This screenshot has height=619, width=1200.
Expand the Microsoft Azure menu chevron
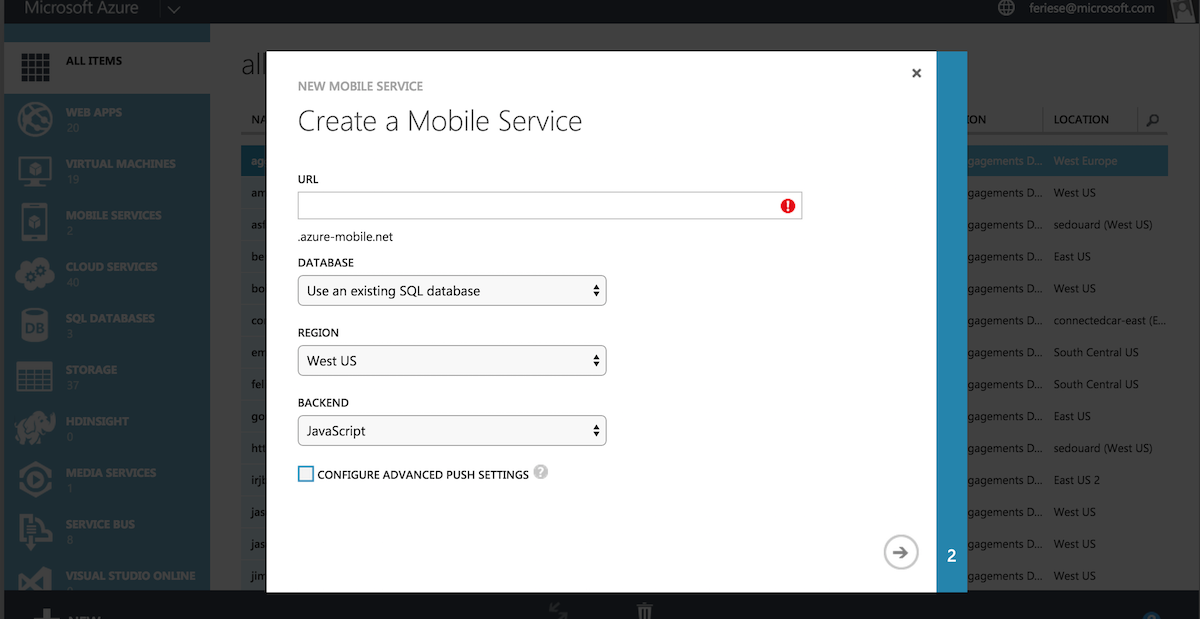coord(173,10)
